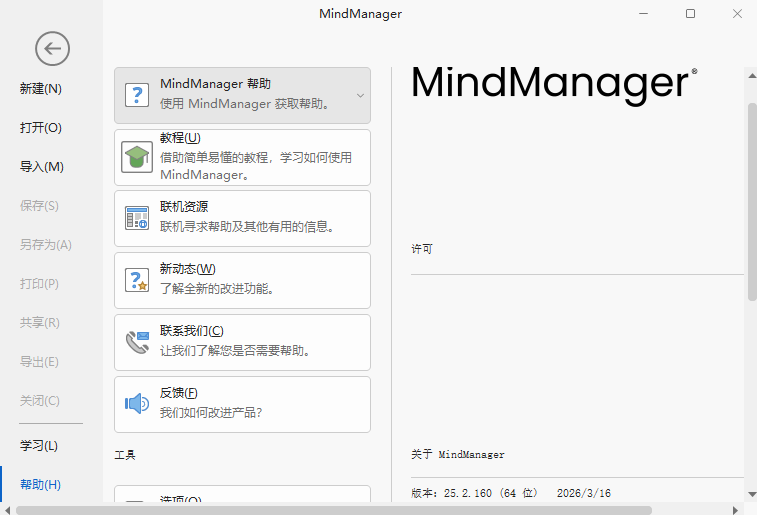Screen dimensions: 757x515
Task: Click the 保存(S) sidebar entry
Action: pyautogui.click(x=40, y=206)
